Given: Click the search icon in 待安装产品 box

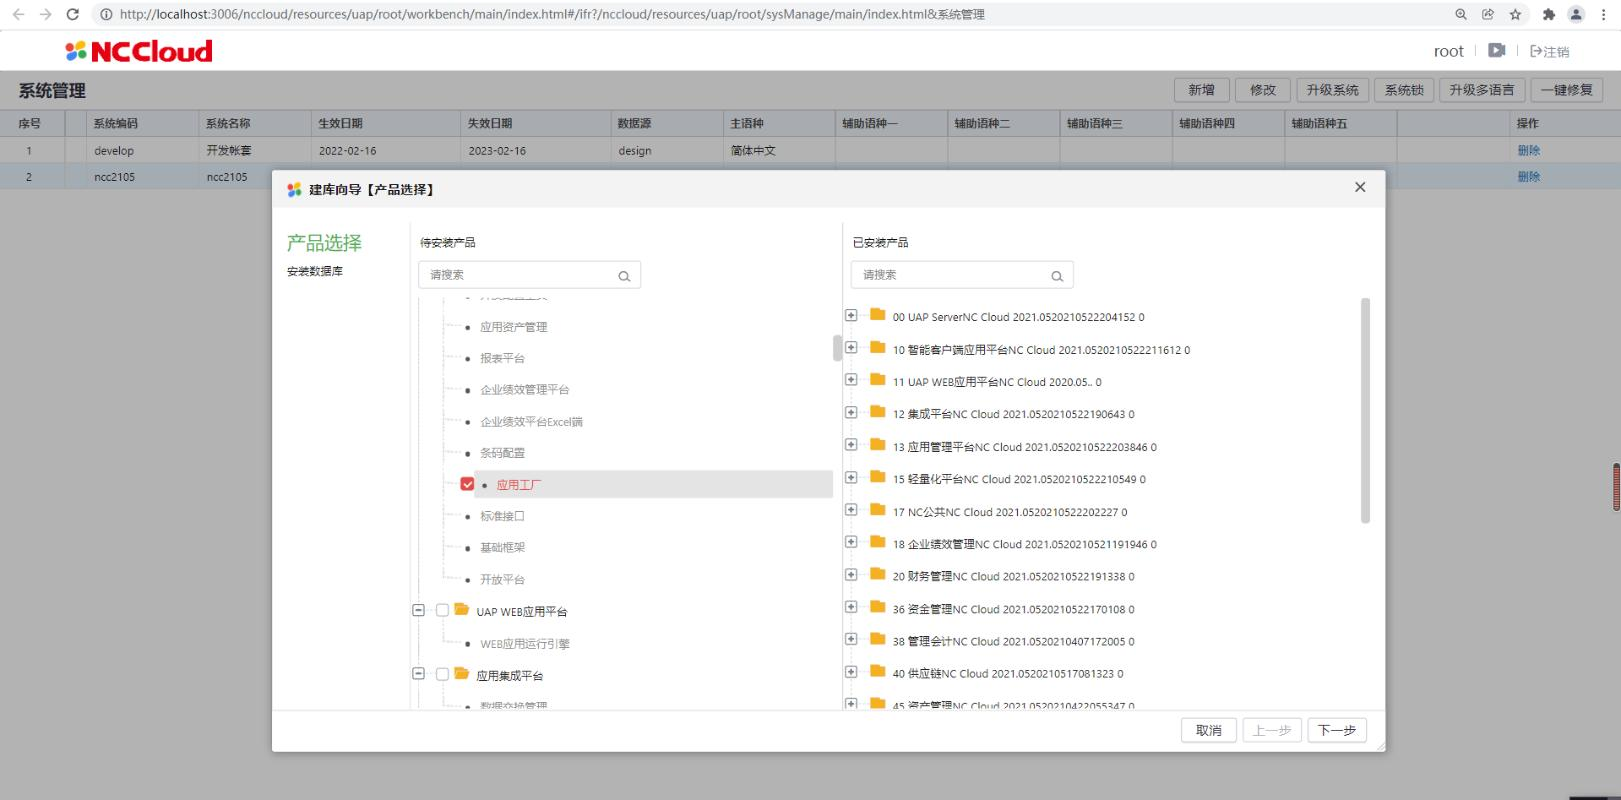Looking at the screenshot, I should point(624,276).
